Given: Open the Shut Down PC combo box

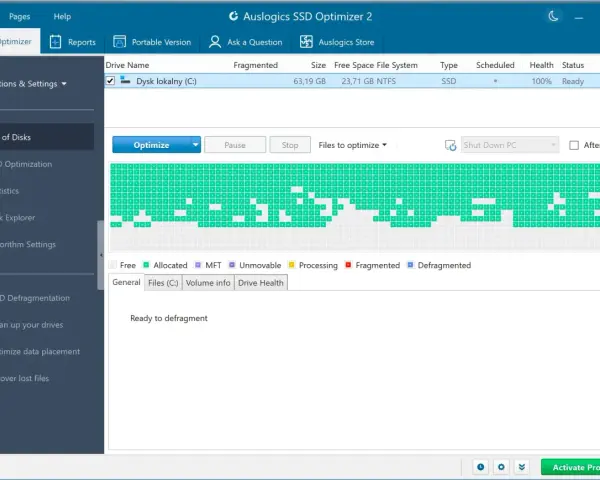Looking at the screenshot, I should 510,145.
